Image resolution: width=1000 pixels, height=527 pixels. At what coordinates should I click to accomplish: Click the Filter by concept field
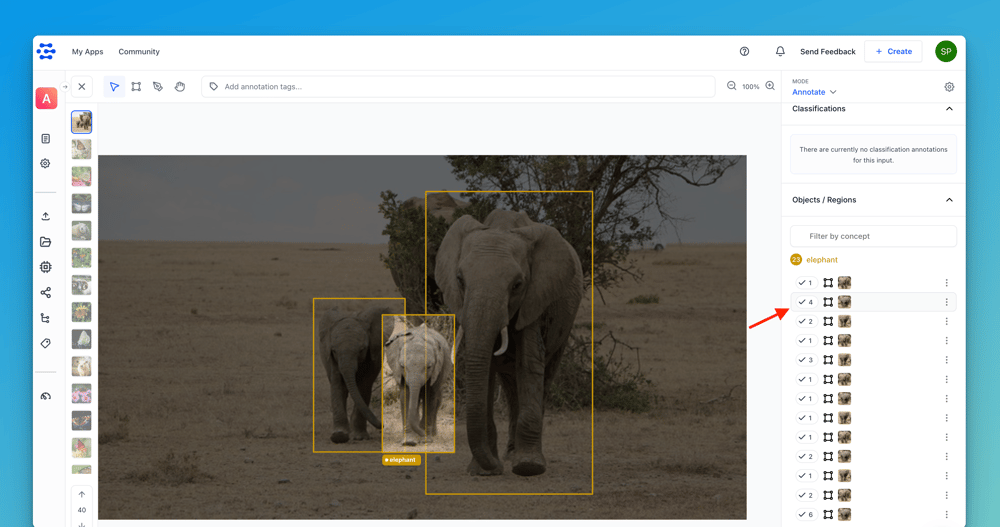coord(873,236)
